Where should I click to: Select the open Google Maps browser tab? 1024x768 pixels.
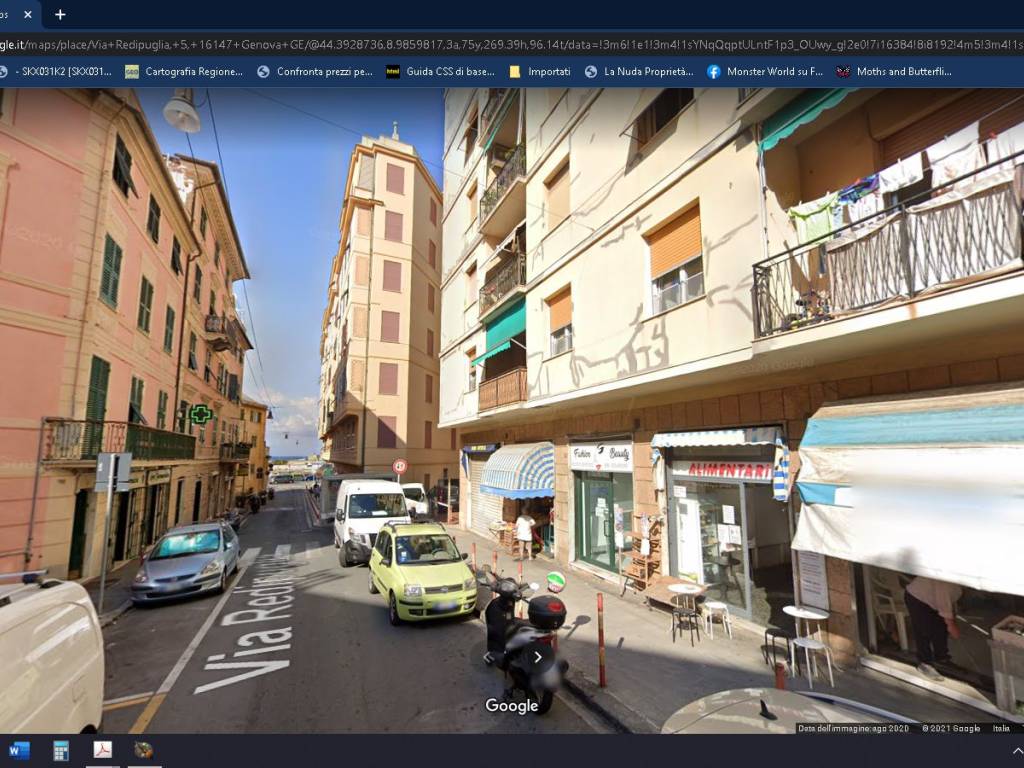8,14
